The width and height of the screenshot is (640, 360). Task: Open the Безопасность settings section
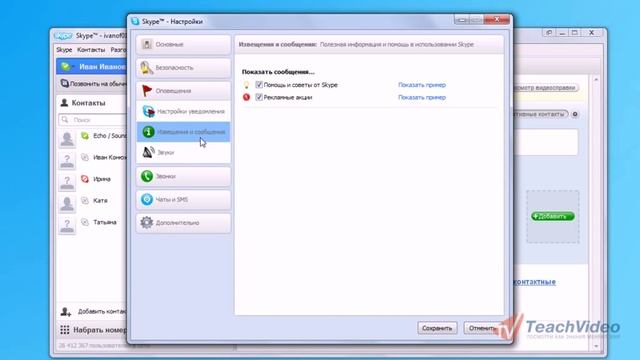(183, 68)
